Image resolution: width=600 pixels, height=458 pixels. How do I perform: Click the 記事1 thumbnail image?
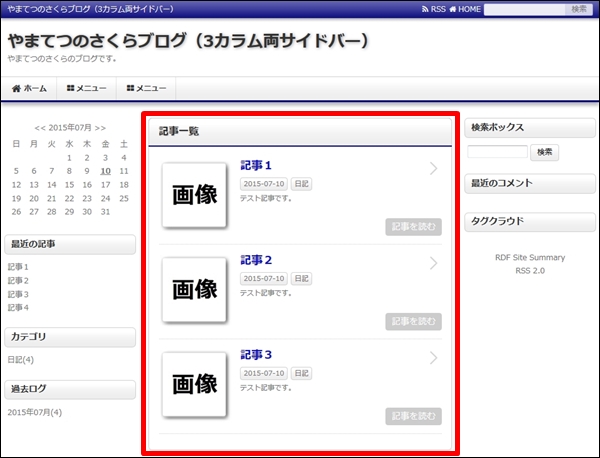tap(194, 195)
